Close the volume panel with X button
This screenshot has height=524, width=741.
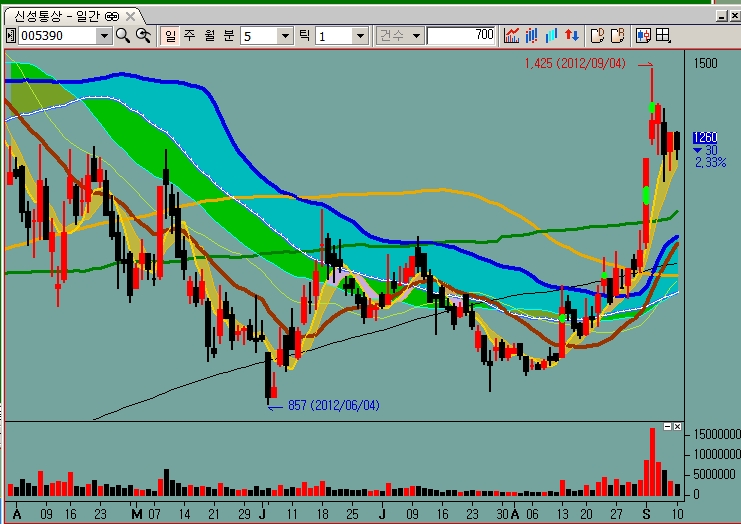pos(677,427)
